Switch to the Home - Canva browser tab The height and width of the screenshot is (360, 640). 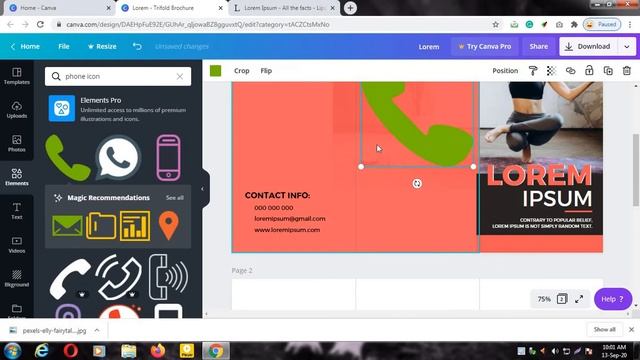point(59,8)
